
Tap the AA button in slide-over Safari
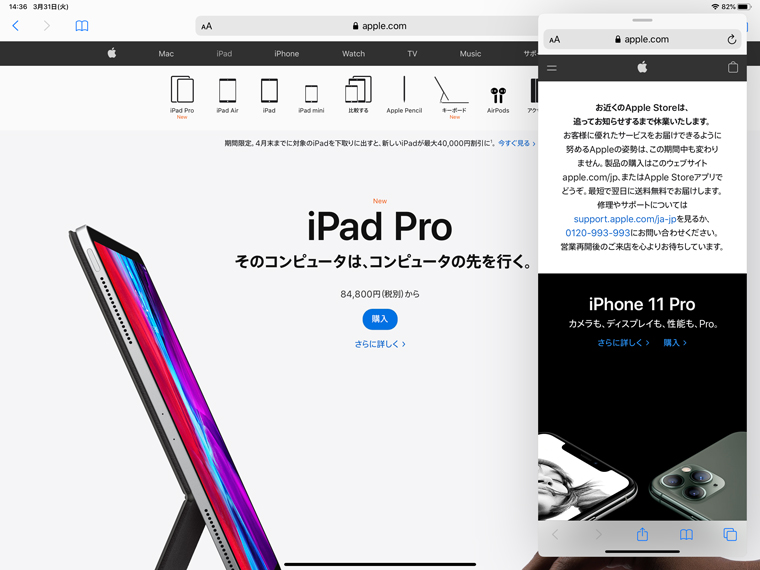click(554, 40)
